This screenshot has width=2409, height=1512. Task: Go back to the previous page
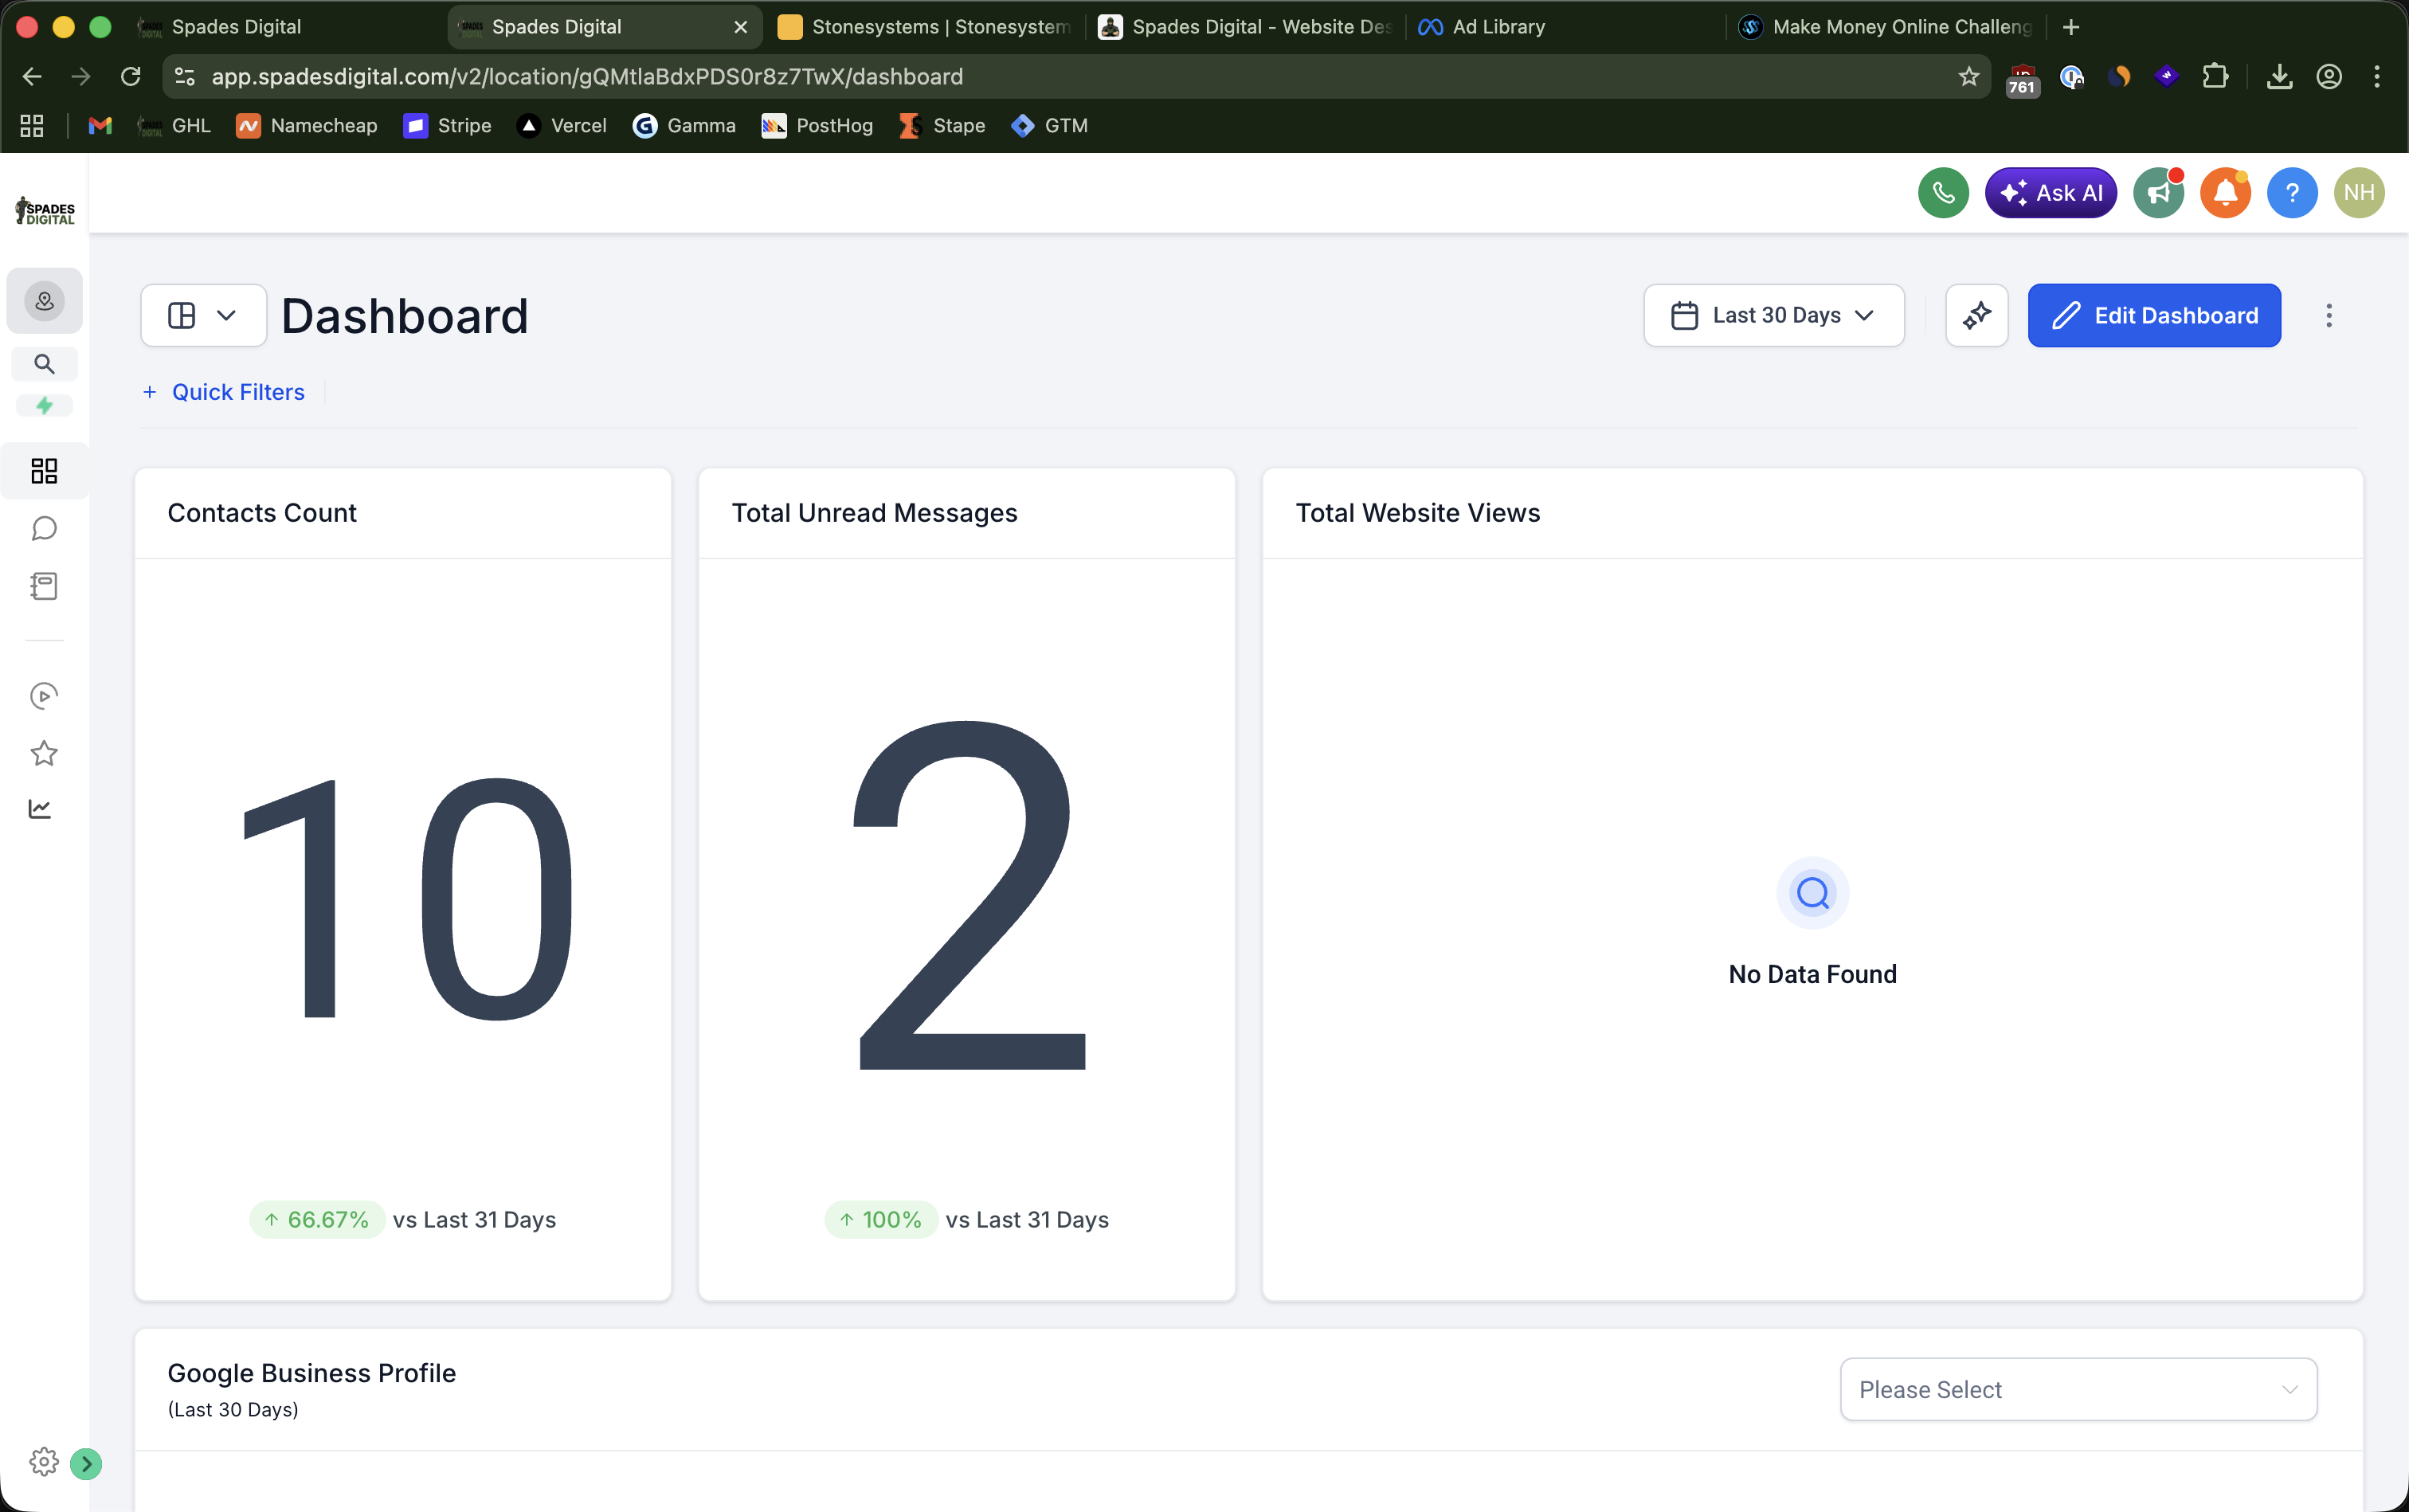pyautogui.click(x=32, y=77)
